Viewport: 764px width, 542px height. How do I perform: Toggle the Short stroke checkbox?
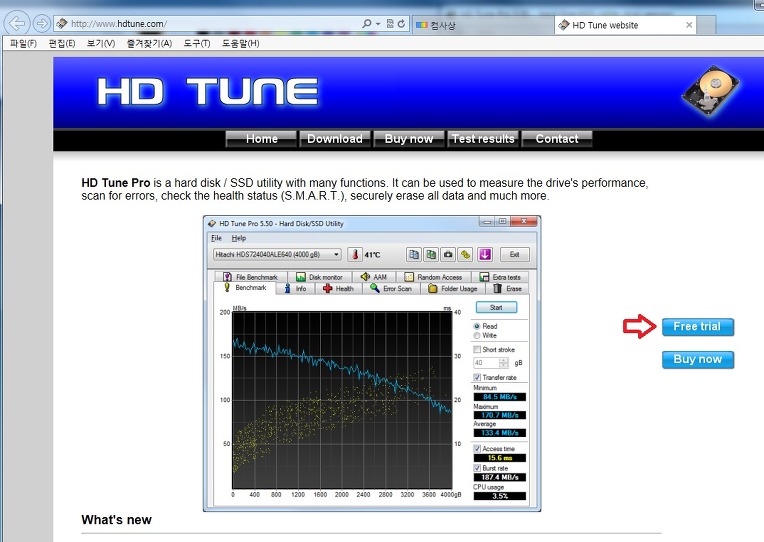click(477, 349)
